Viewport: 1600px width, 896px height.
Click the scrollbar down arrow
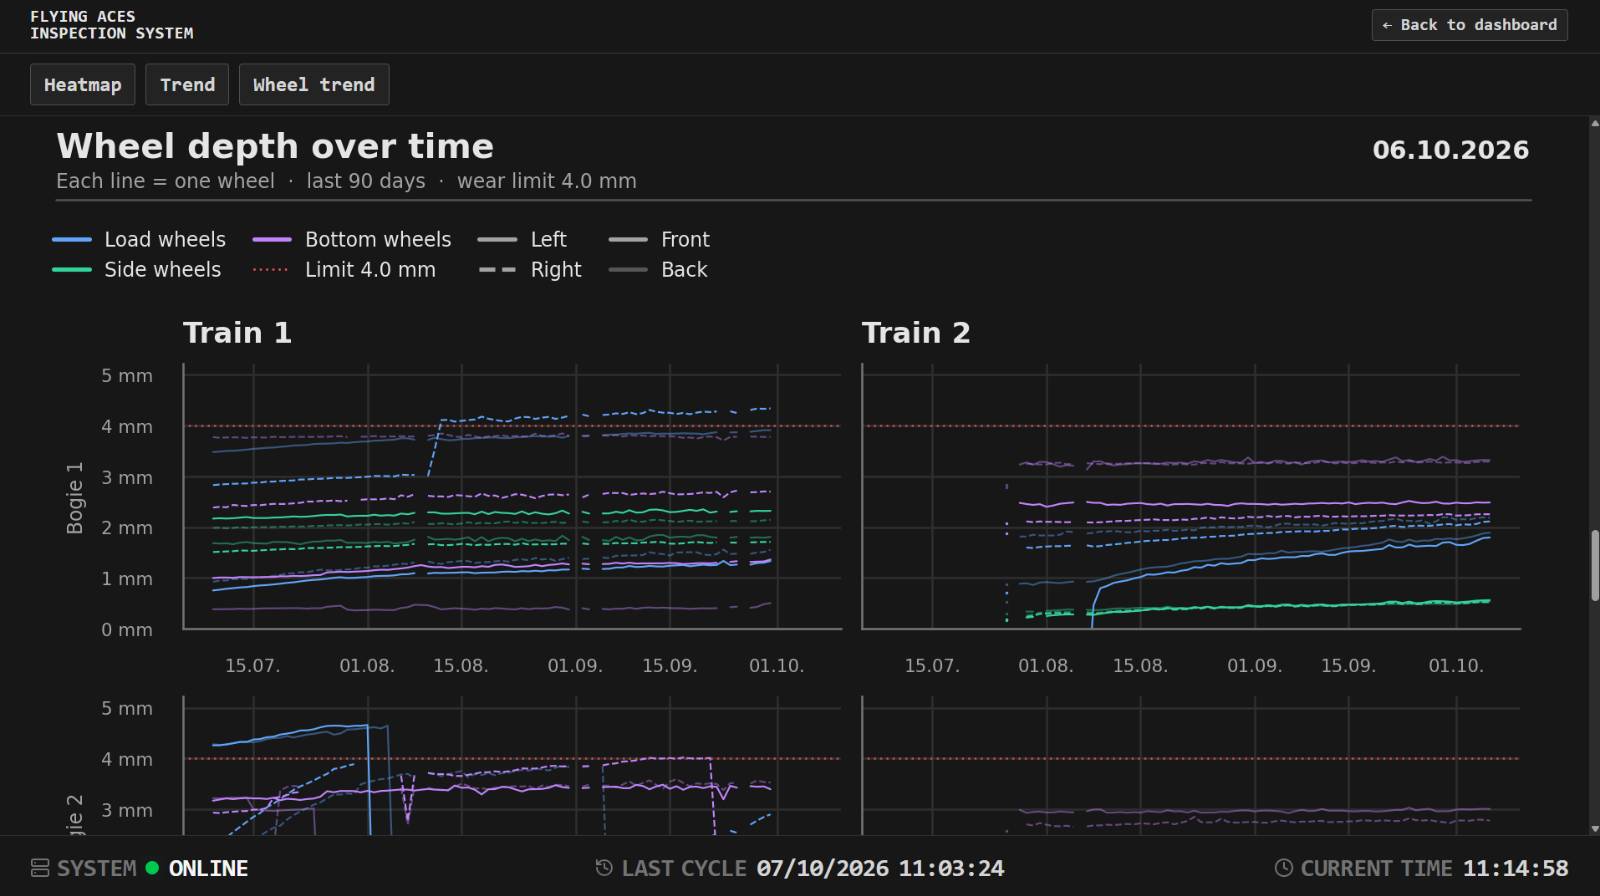click(1595, 829)
